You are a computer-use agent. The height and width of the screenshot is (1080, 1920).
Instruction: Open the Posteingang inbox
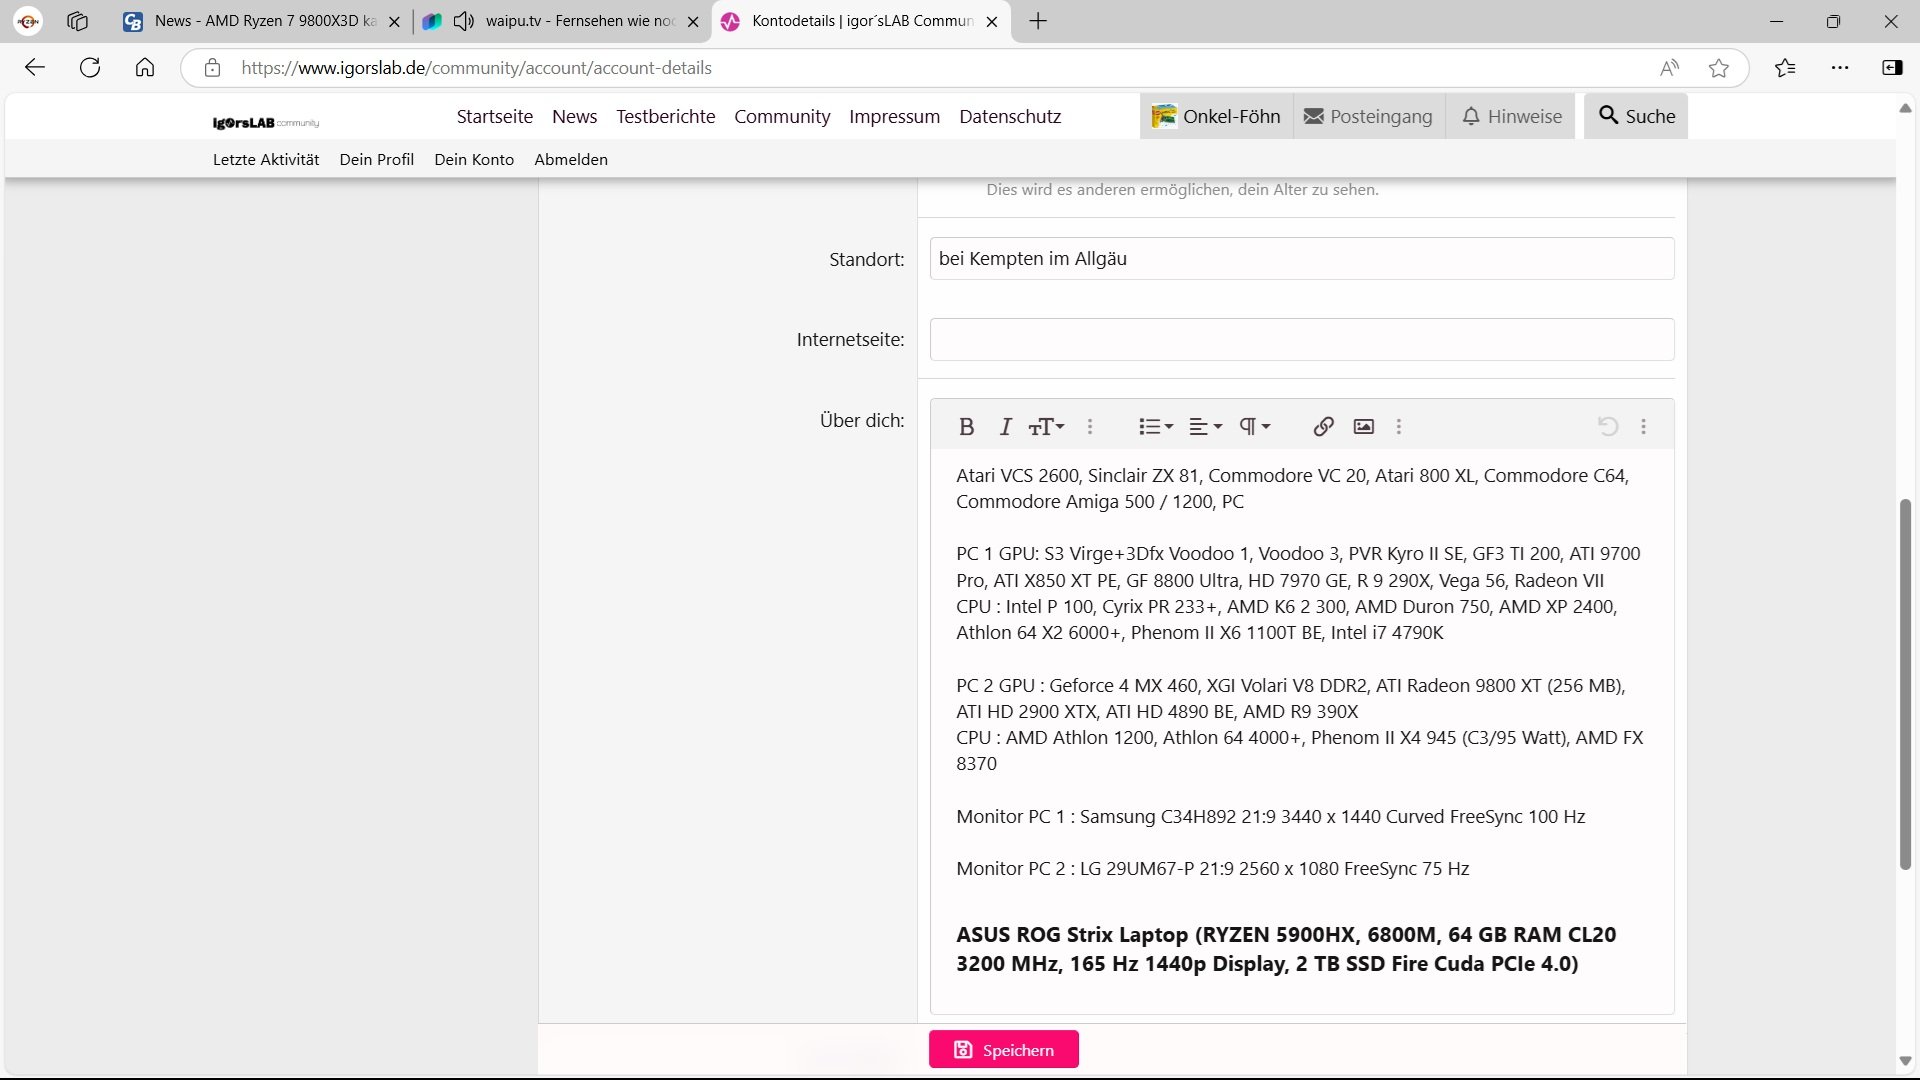[1368, 116]
